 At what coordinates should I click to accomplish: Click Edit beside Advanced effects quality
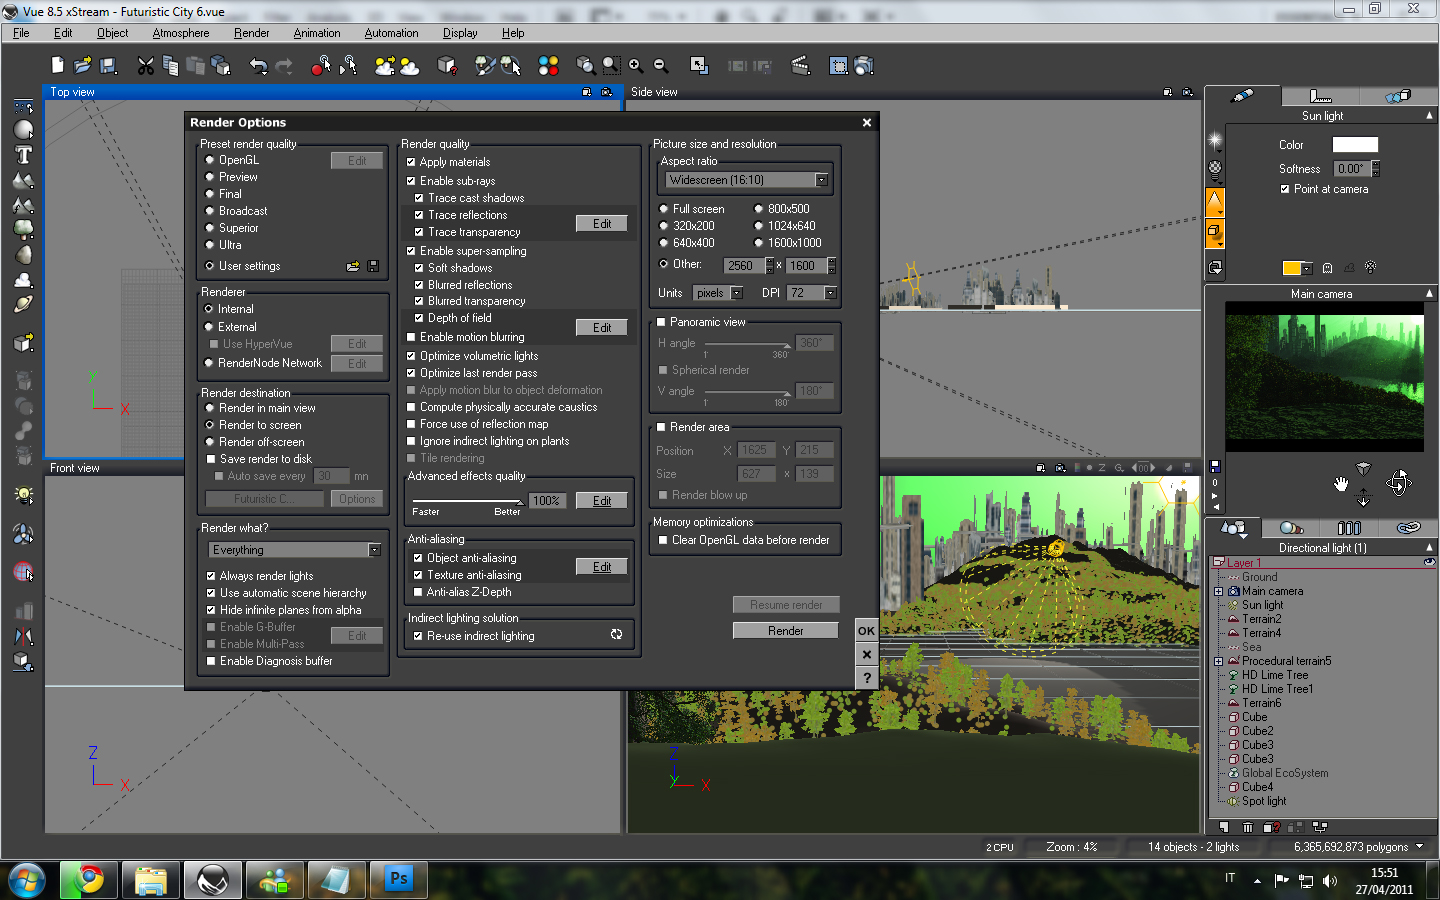[x=602, y=501]
